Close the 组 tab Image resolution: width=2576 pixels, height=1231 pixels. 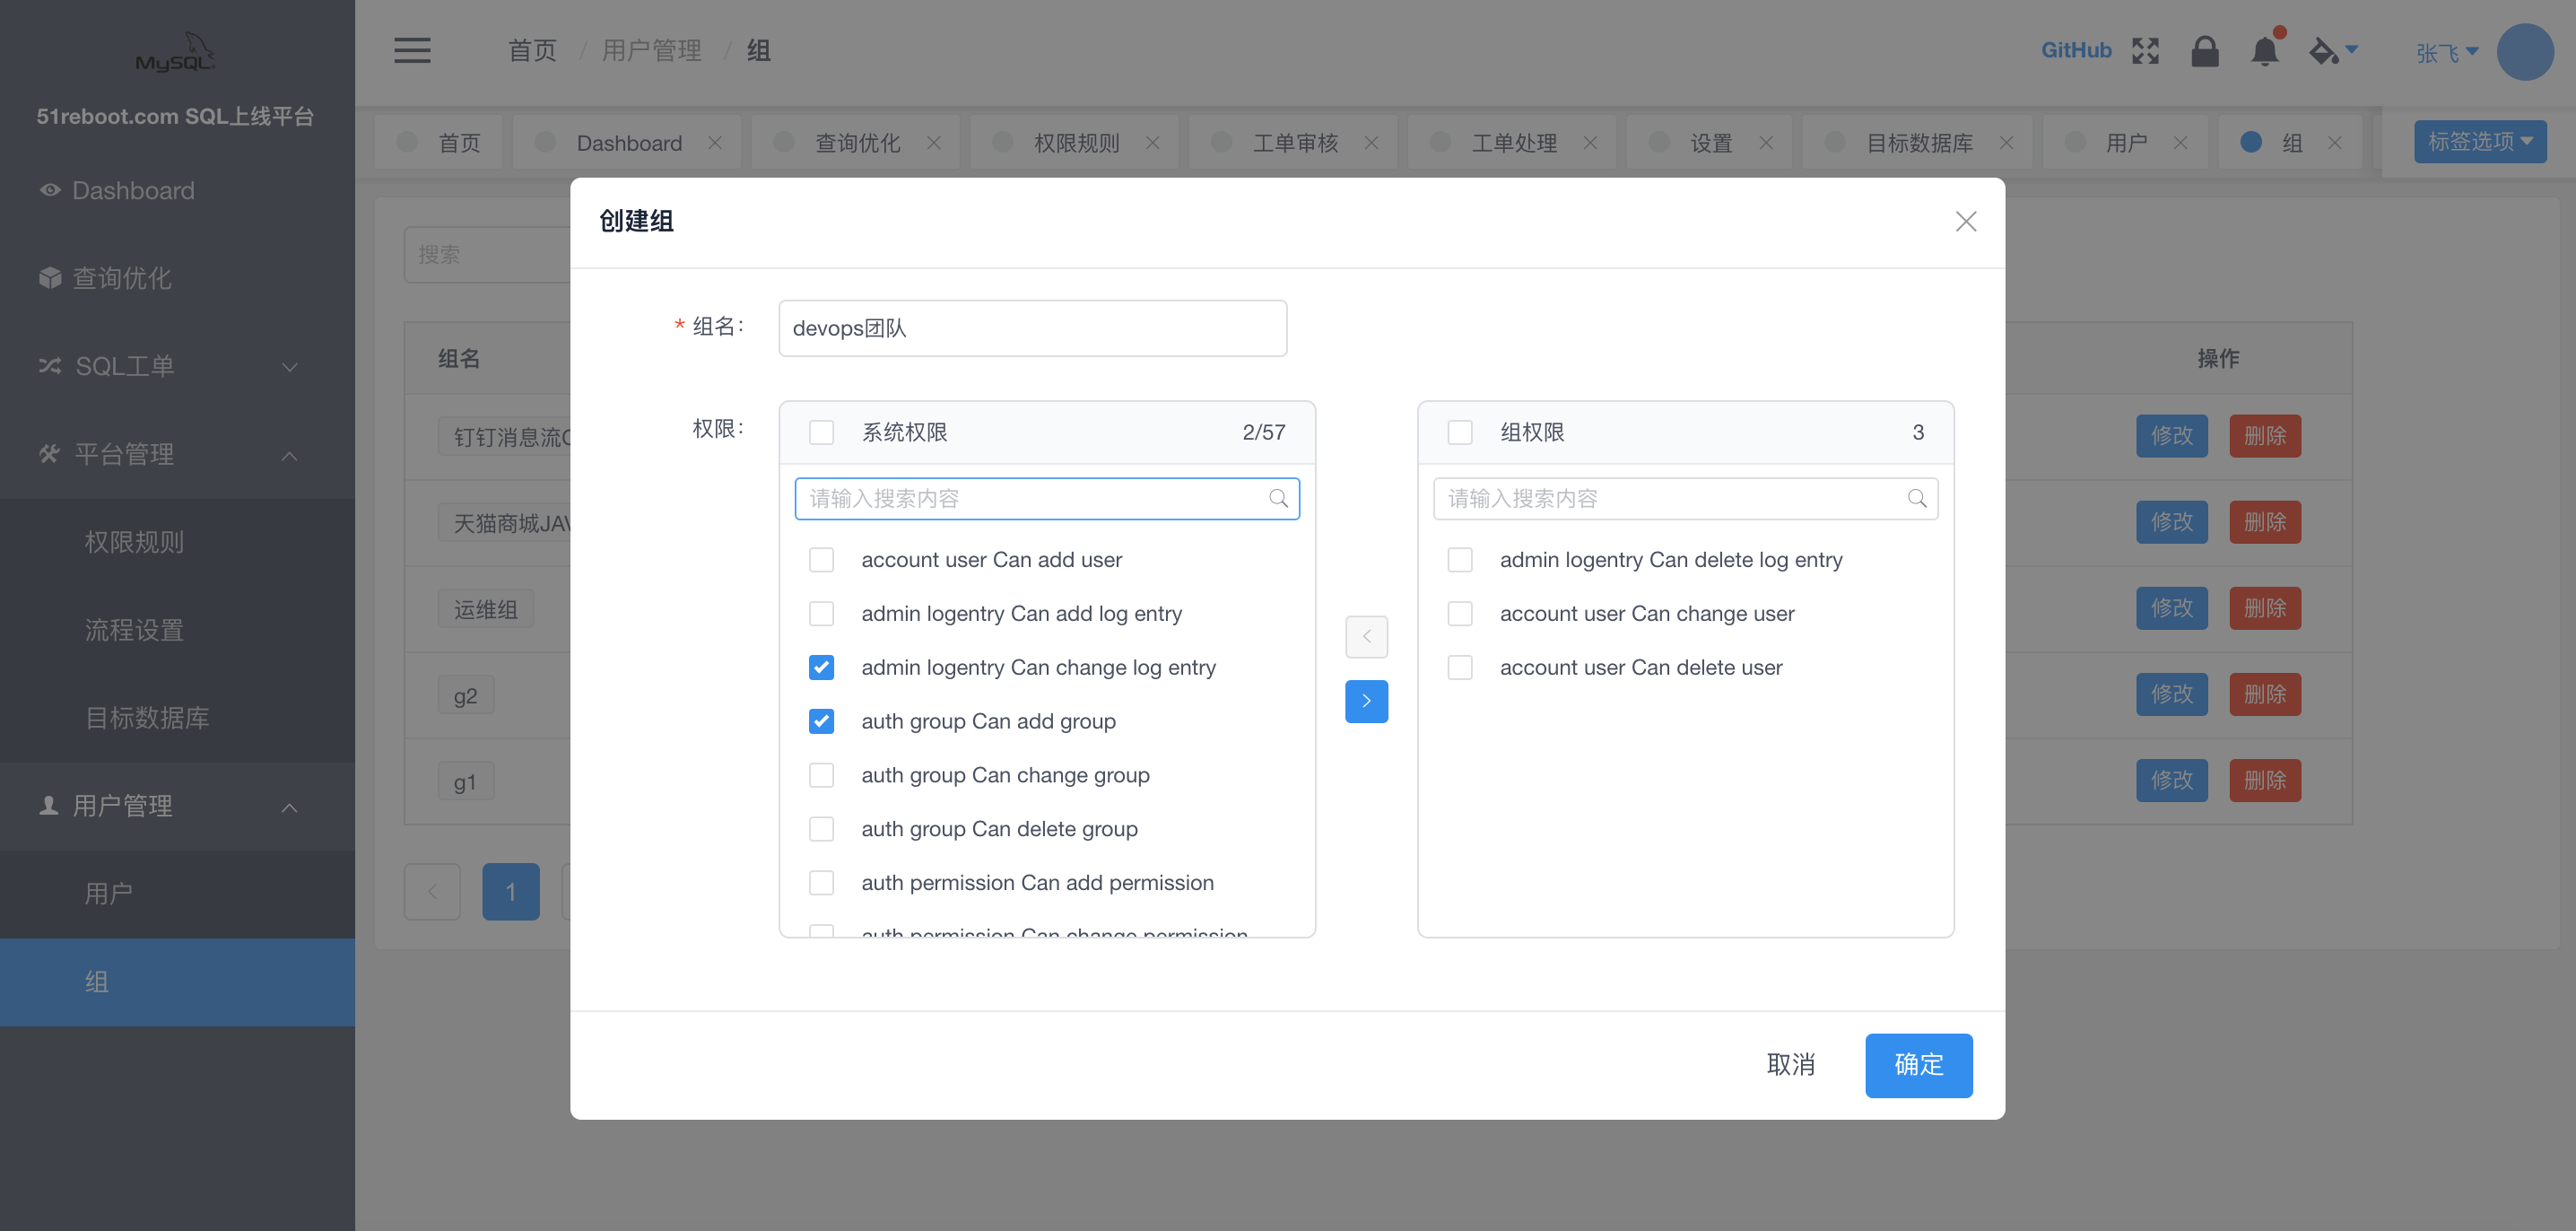[x=2334, y=143]
